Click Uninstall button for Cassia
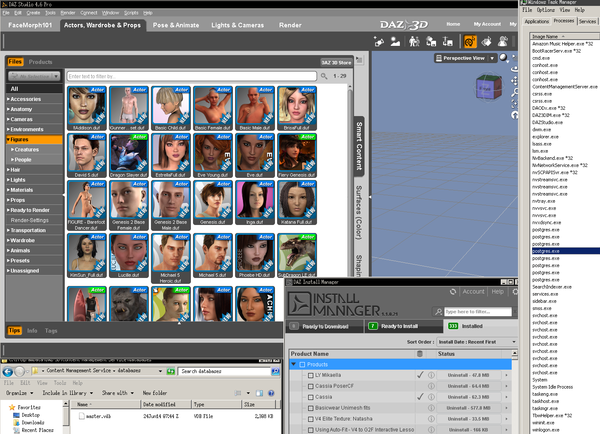The image size is (600, 434). click(468, 397)
